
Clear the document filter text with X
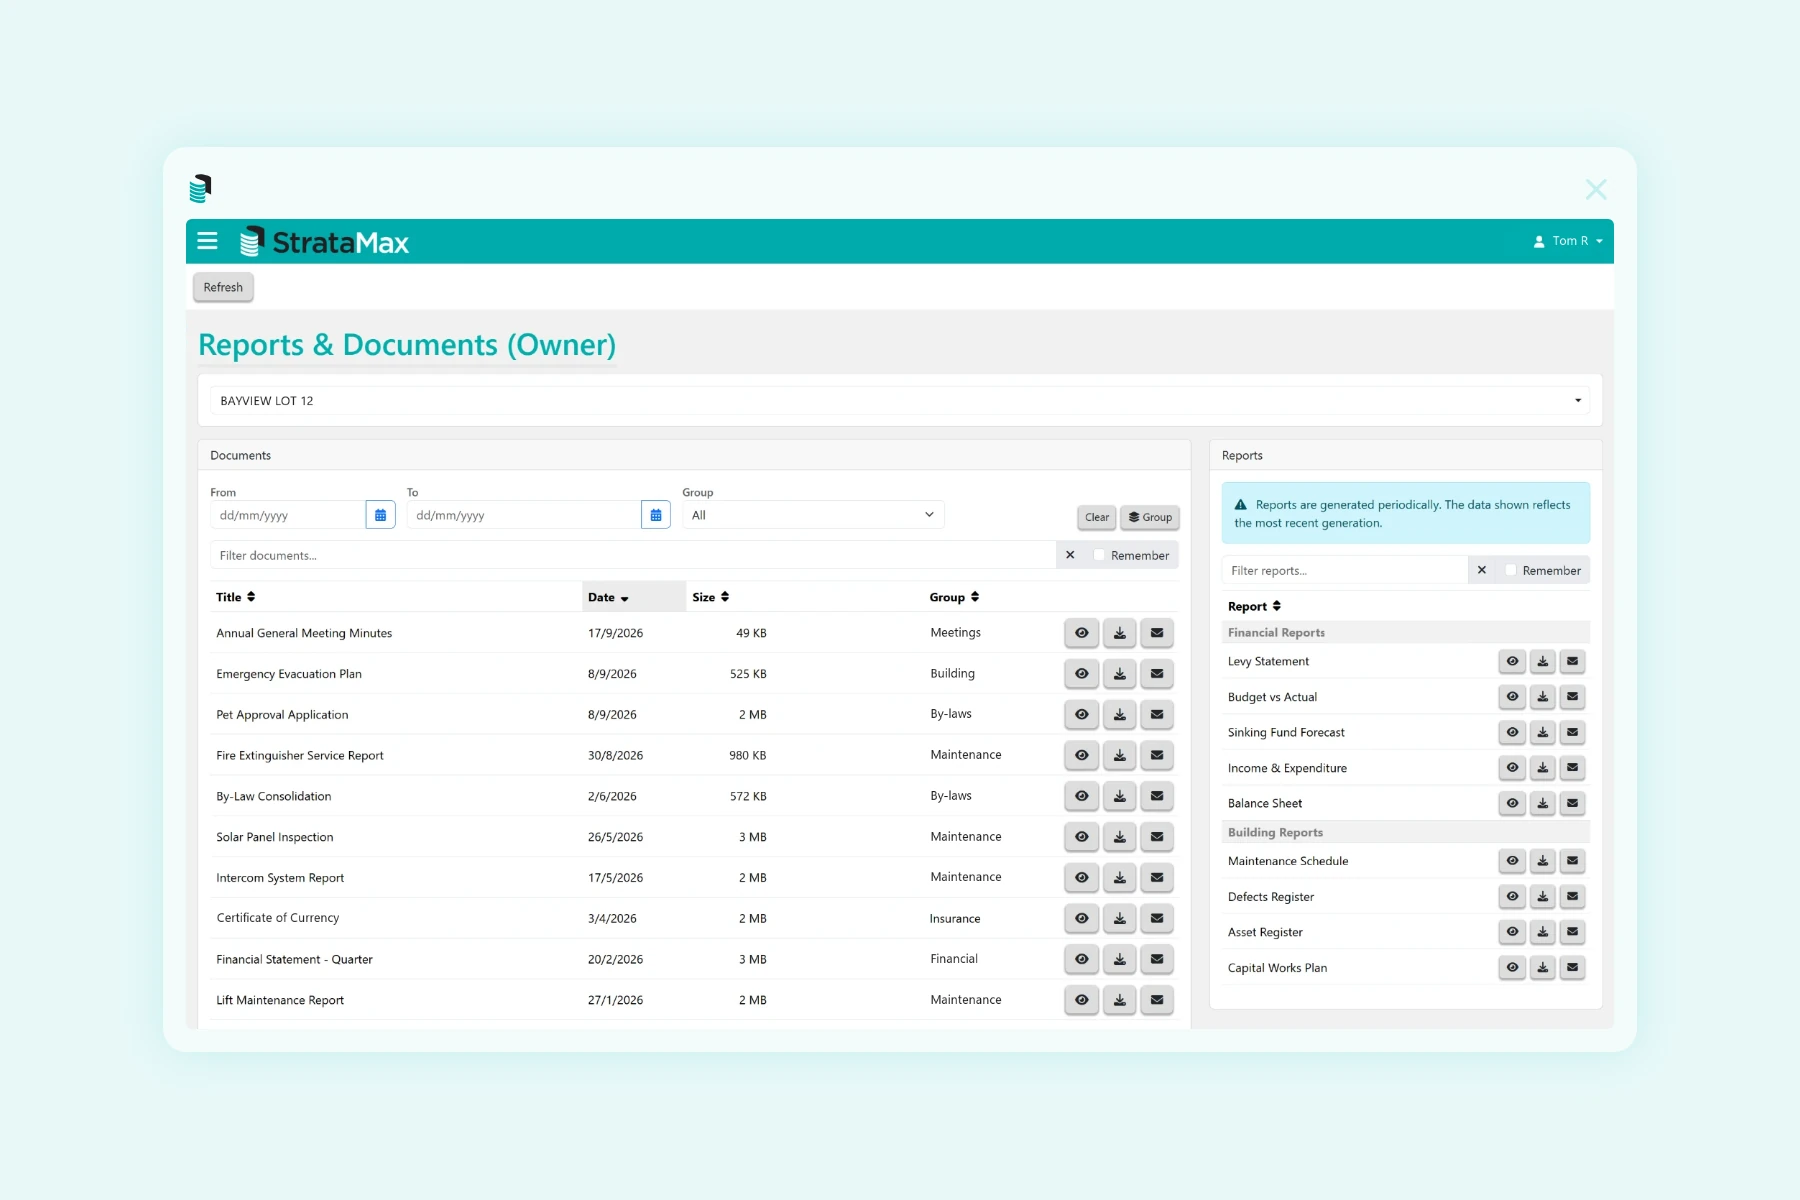point(1070,555)
